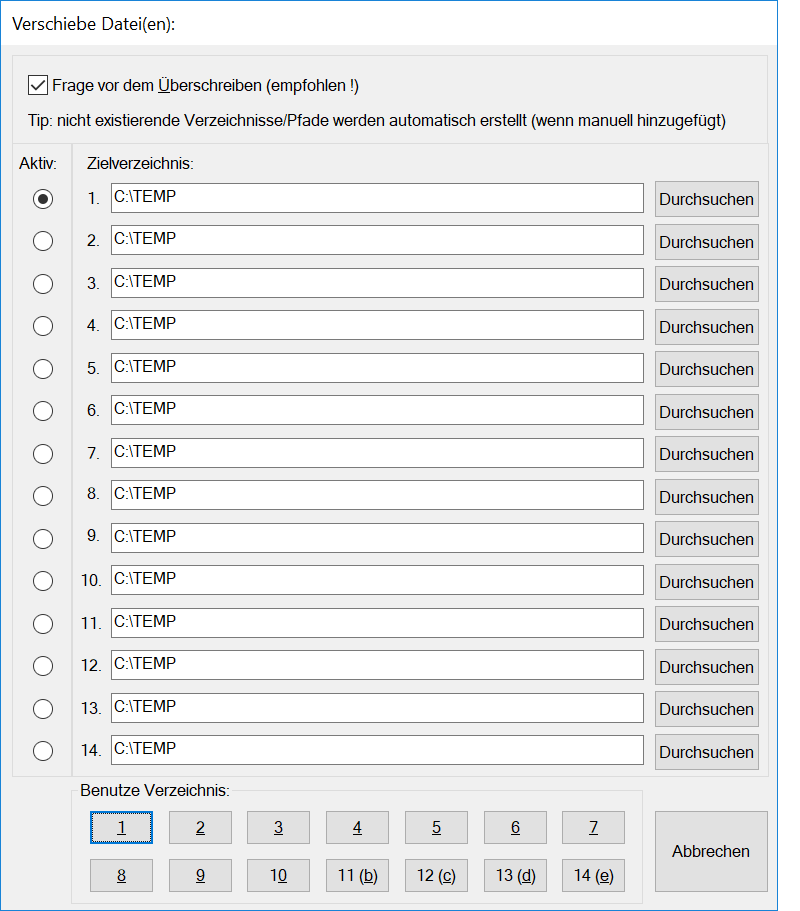Click into target directory field number 12
This screenshot has width=800, height=911.
[377, 665]
